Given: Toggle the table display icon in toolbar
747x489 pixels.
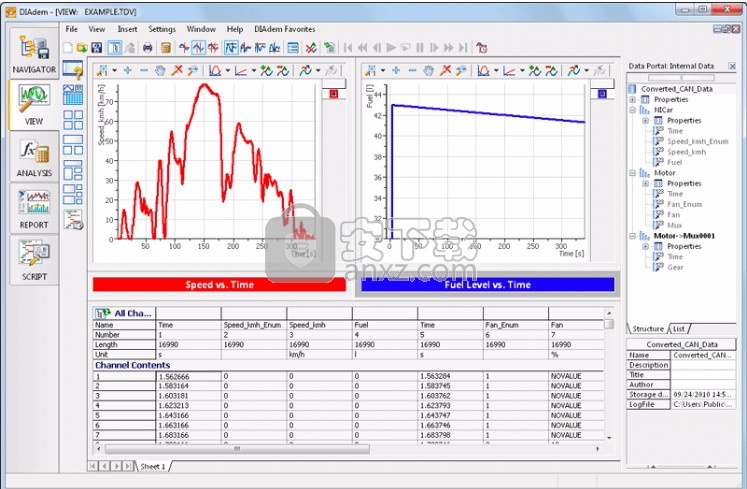Looking at the screenshot, I should (x=293, y=48).
